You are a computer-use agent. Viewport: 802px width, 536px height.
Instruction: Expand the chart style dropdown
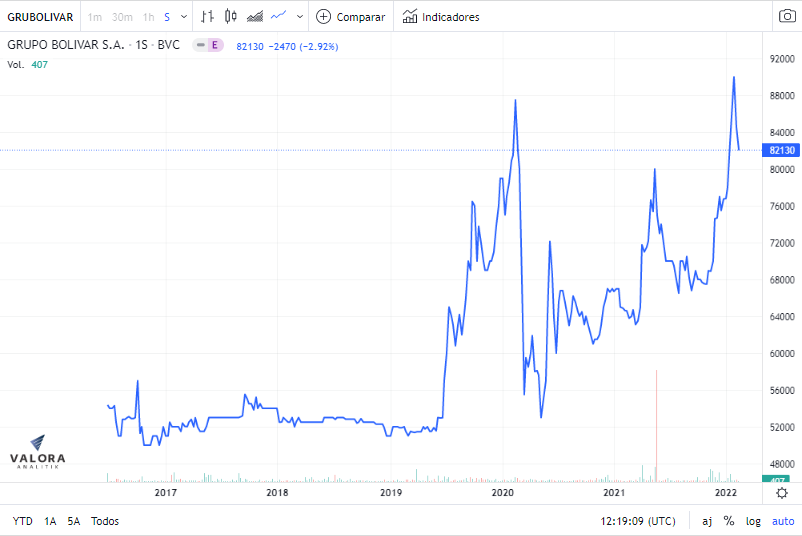tap(300, 17)
